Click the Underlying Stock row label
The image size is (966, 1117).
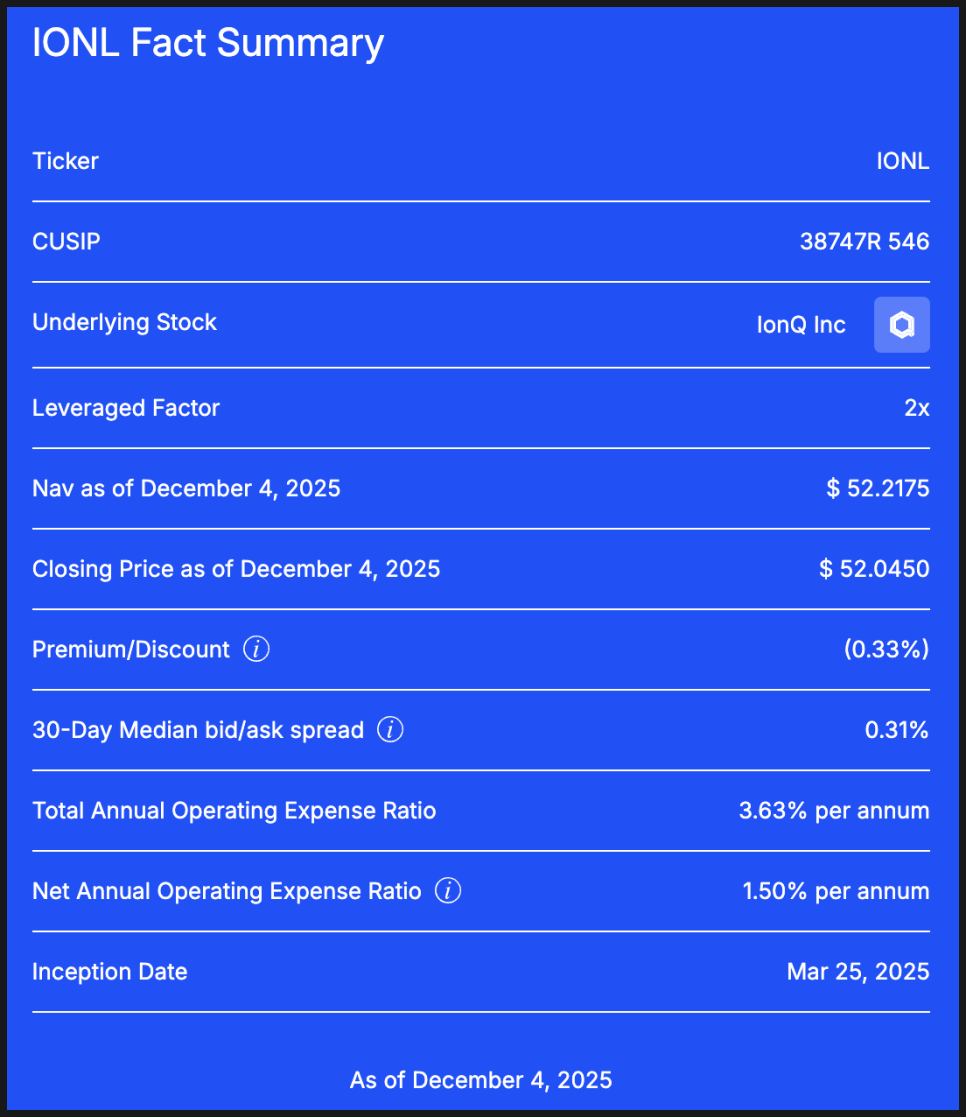pos(125,322)
